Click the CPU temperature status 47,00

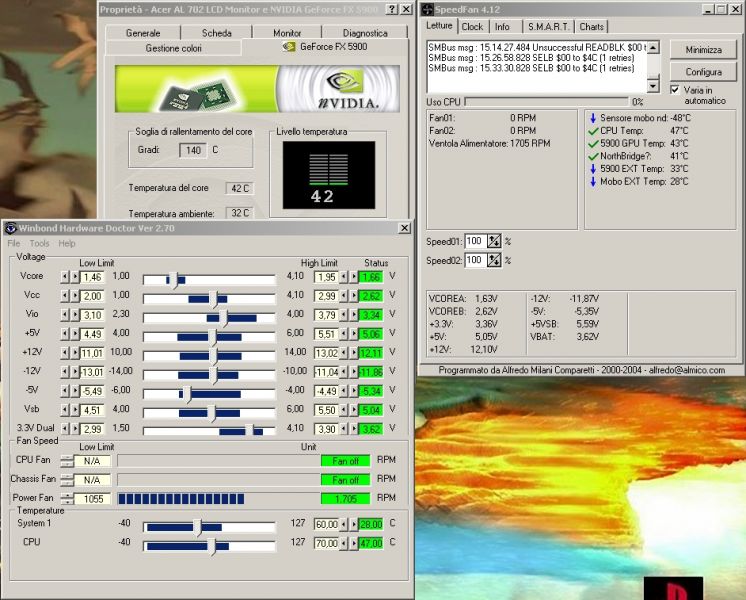[371, 543]
